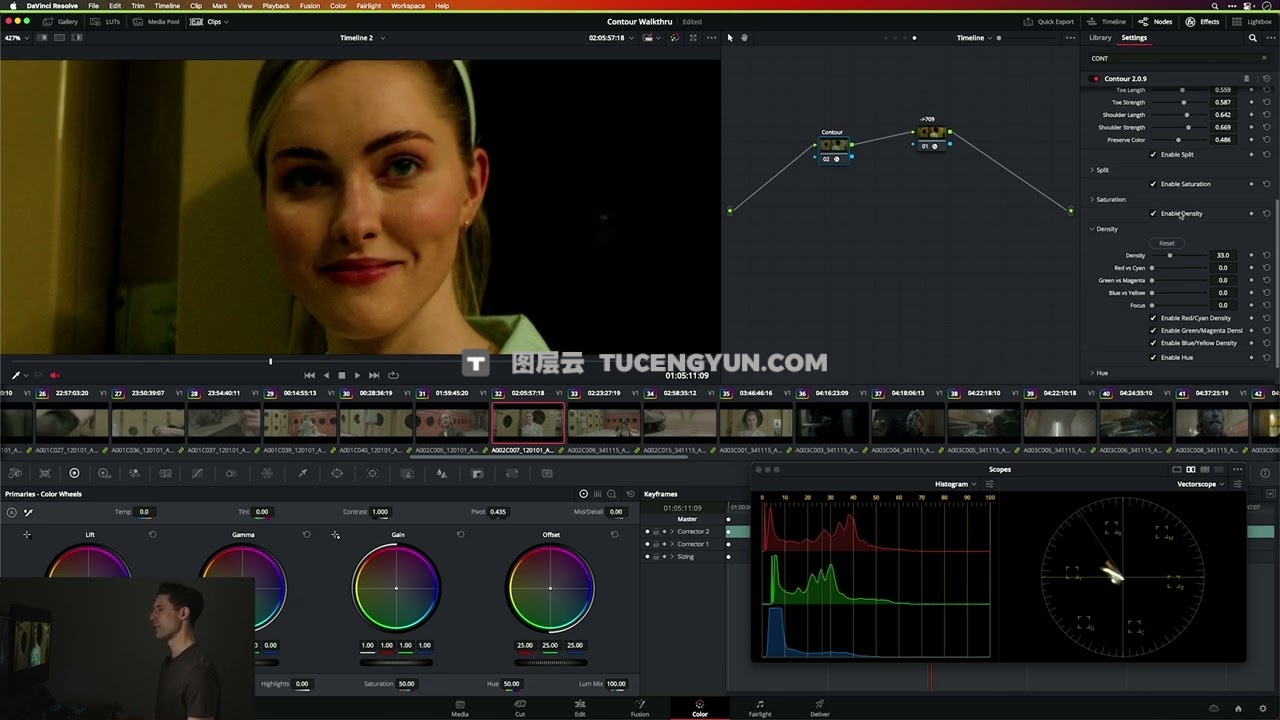Toggle the viewer audio mute icon

pyautogui.click(x=55, y=375)
